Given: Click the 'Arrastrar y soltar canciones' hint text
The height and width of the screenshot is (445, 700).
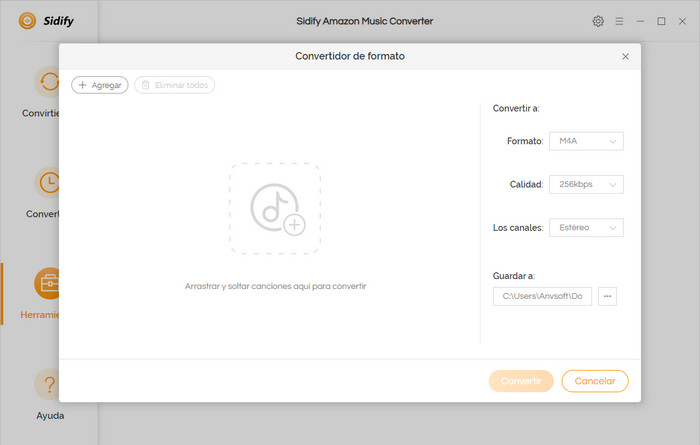Looking at the screenshot, I should coord(275,286).
